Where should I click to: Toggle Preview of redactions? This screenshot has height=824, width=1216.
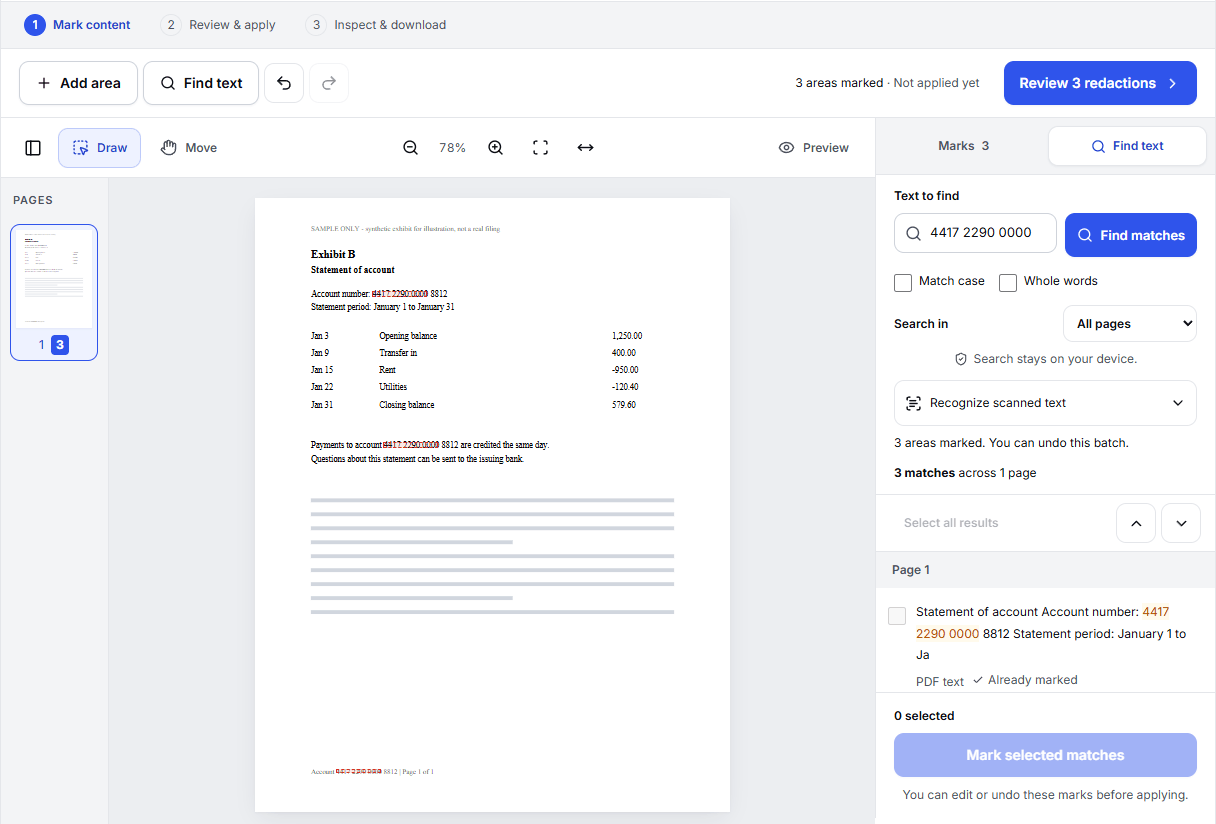pyautogui.click(x=813, y=148)
